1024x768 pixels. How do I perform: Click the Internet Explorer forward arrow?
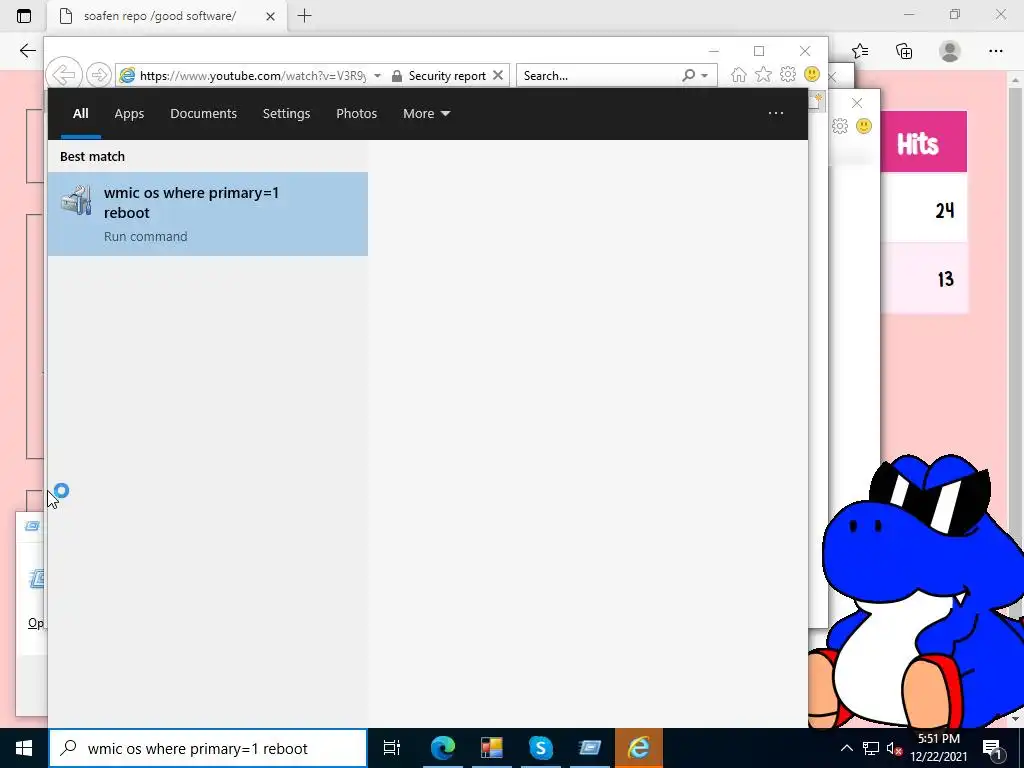[x=99, y=75]
